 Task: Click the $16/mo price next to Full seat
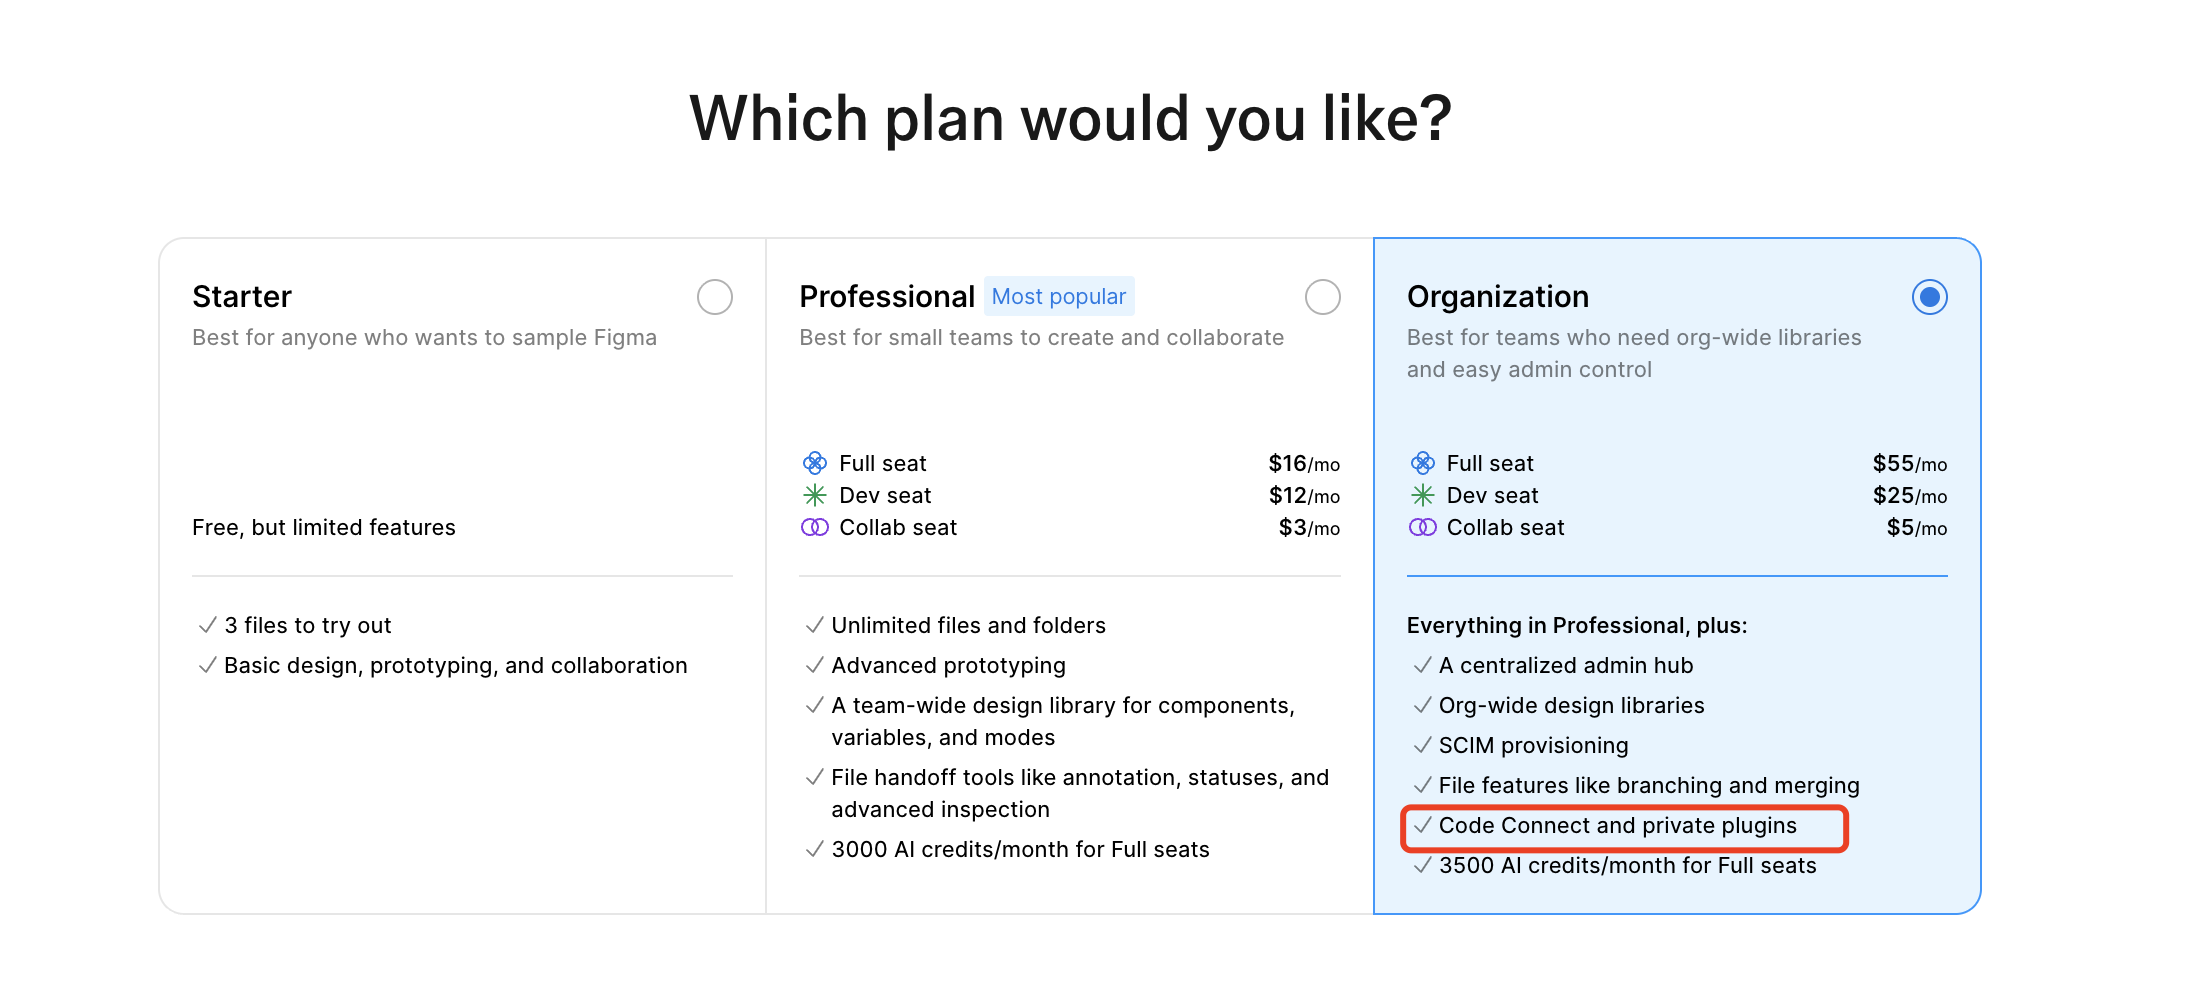1302,463
